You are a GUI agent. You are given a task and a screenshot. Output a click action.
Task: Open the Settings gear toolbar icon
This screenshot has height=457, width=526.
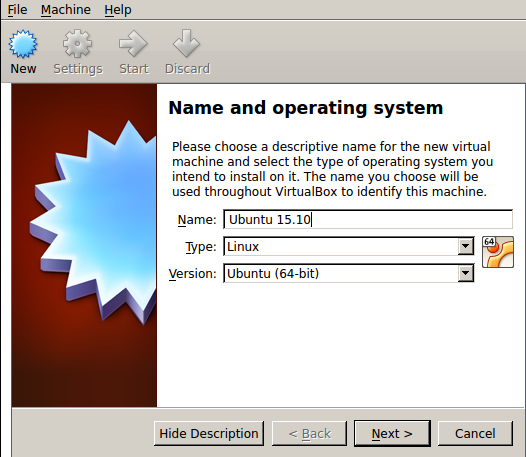pyautogui.click(x=77, y=44)
